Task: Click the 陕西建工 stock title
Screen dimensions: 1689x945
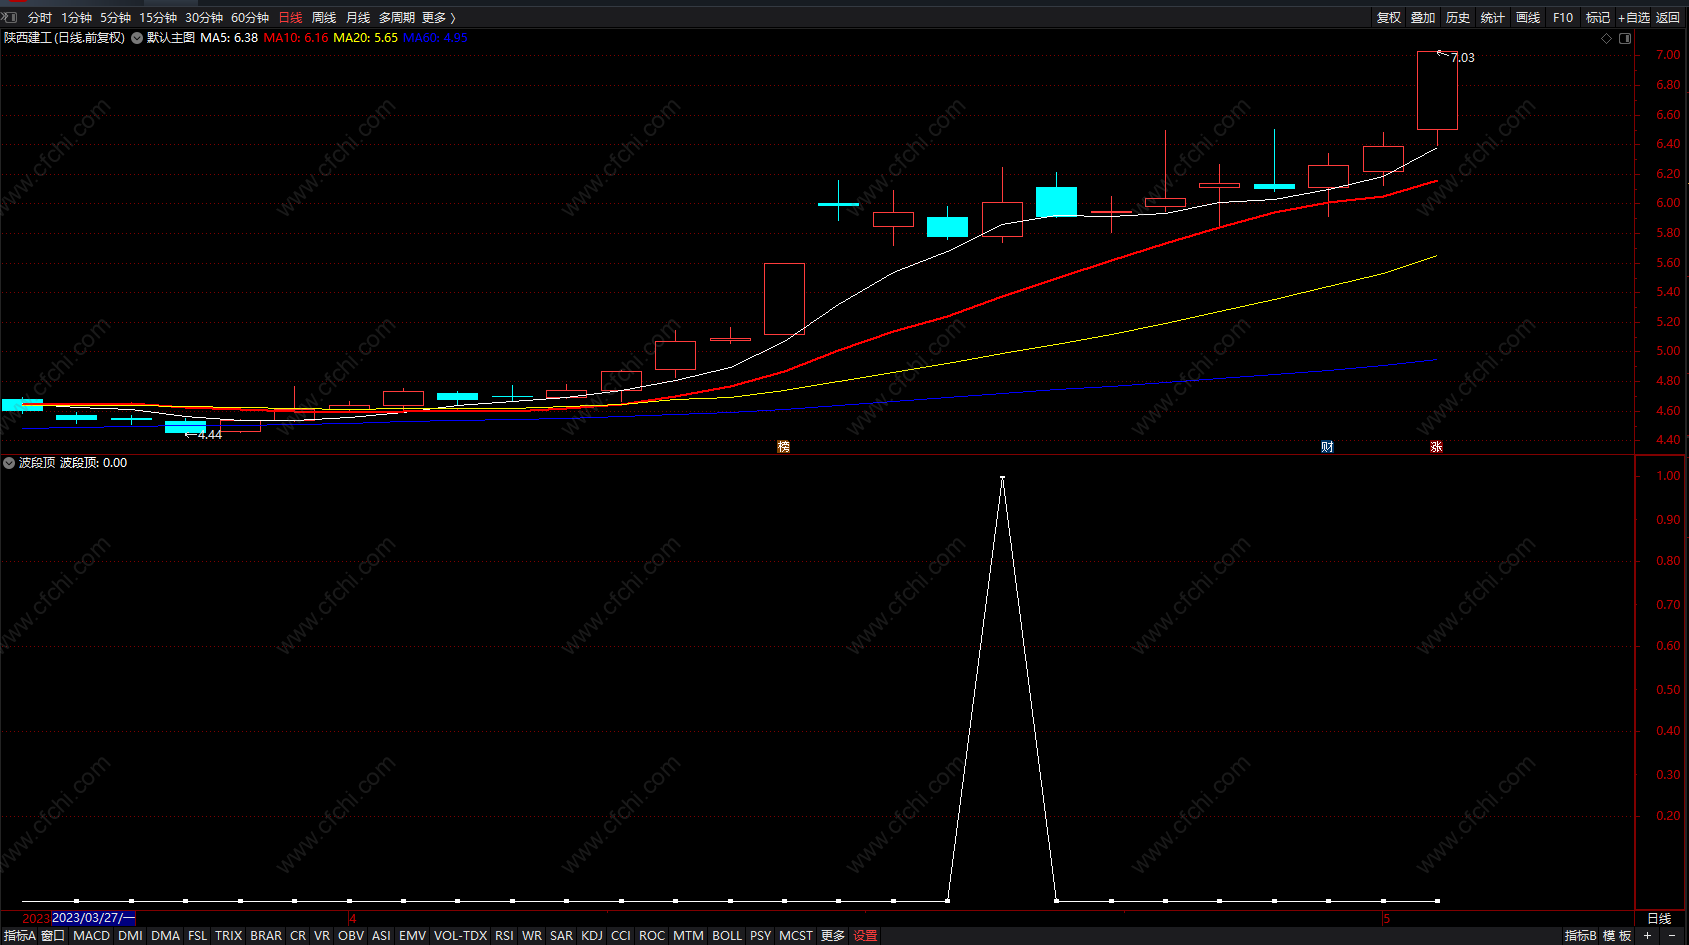Action: pyautogui.click(x=27, y=38)
